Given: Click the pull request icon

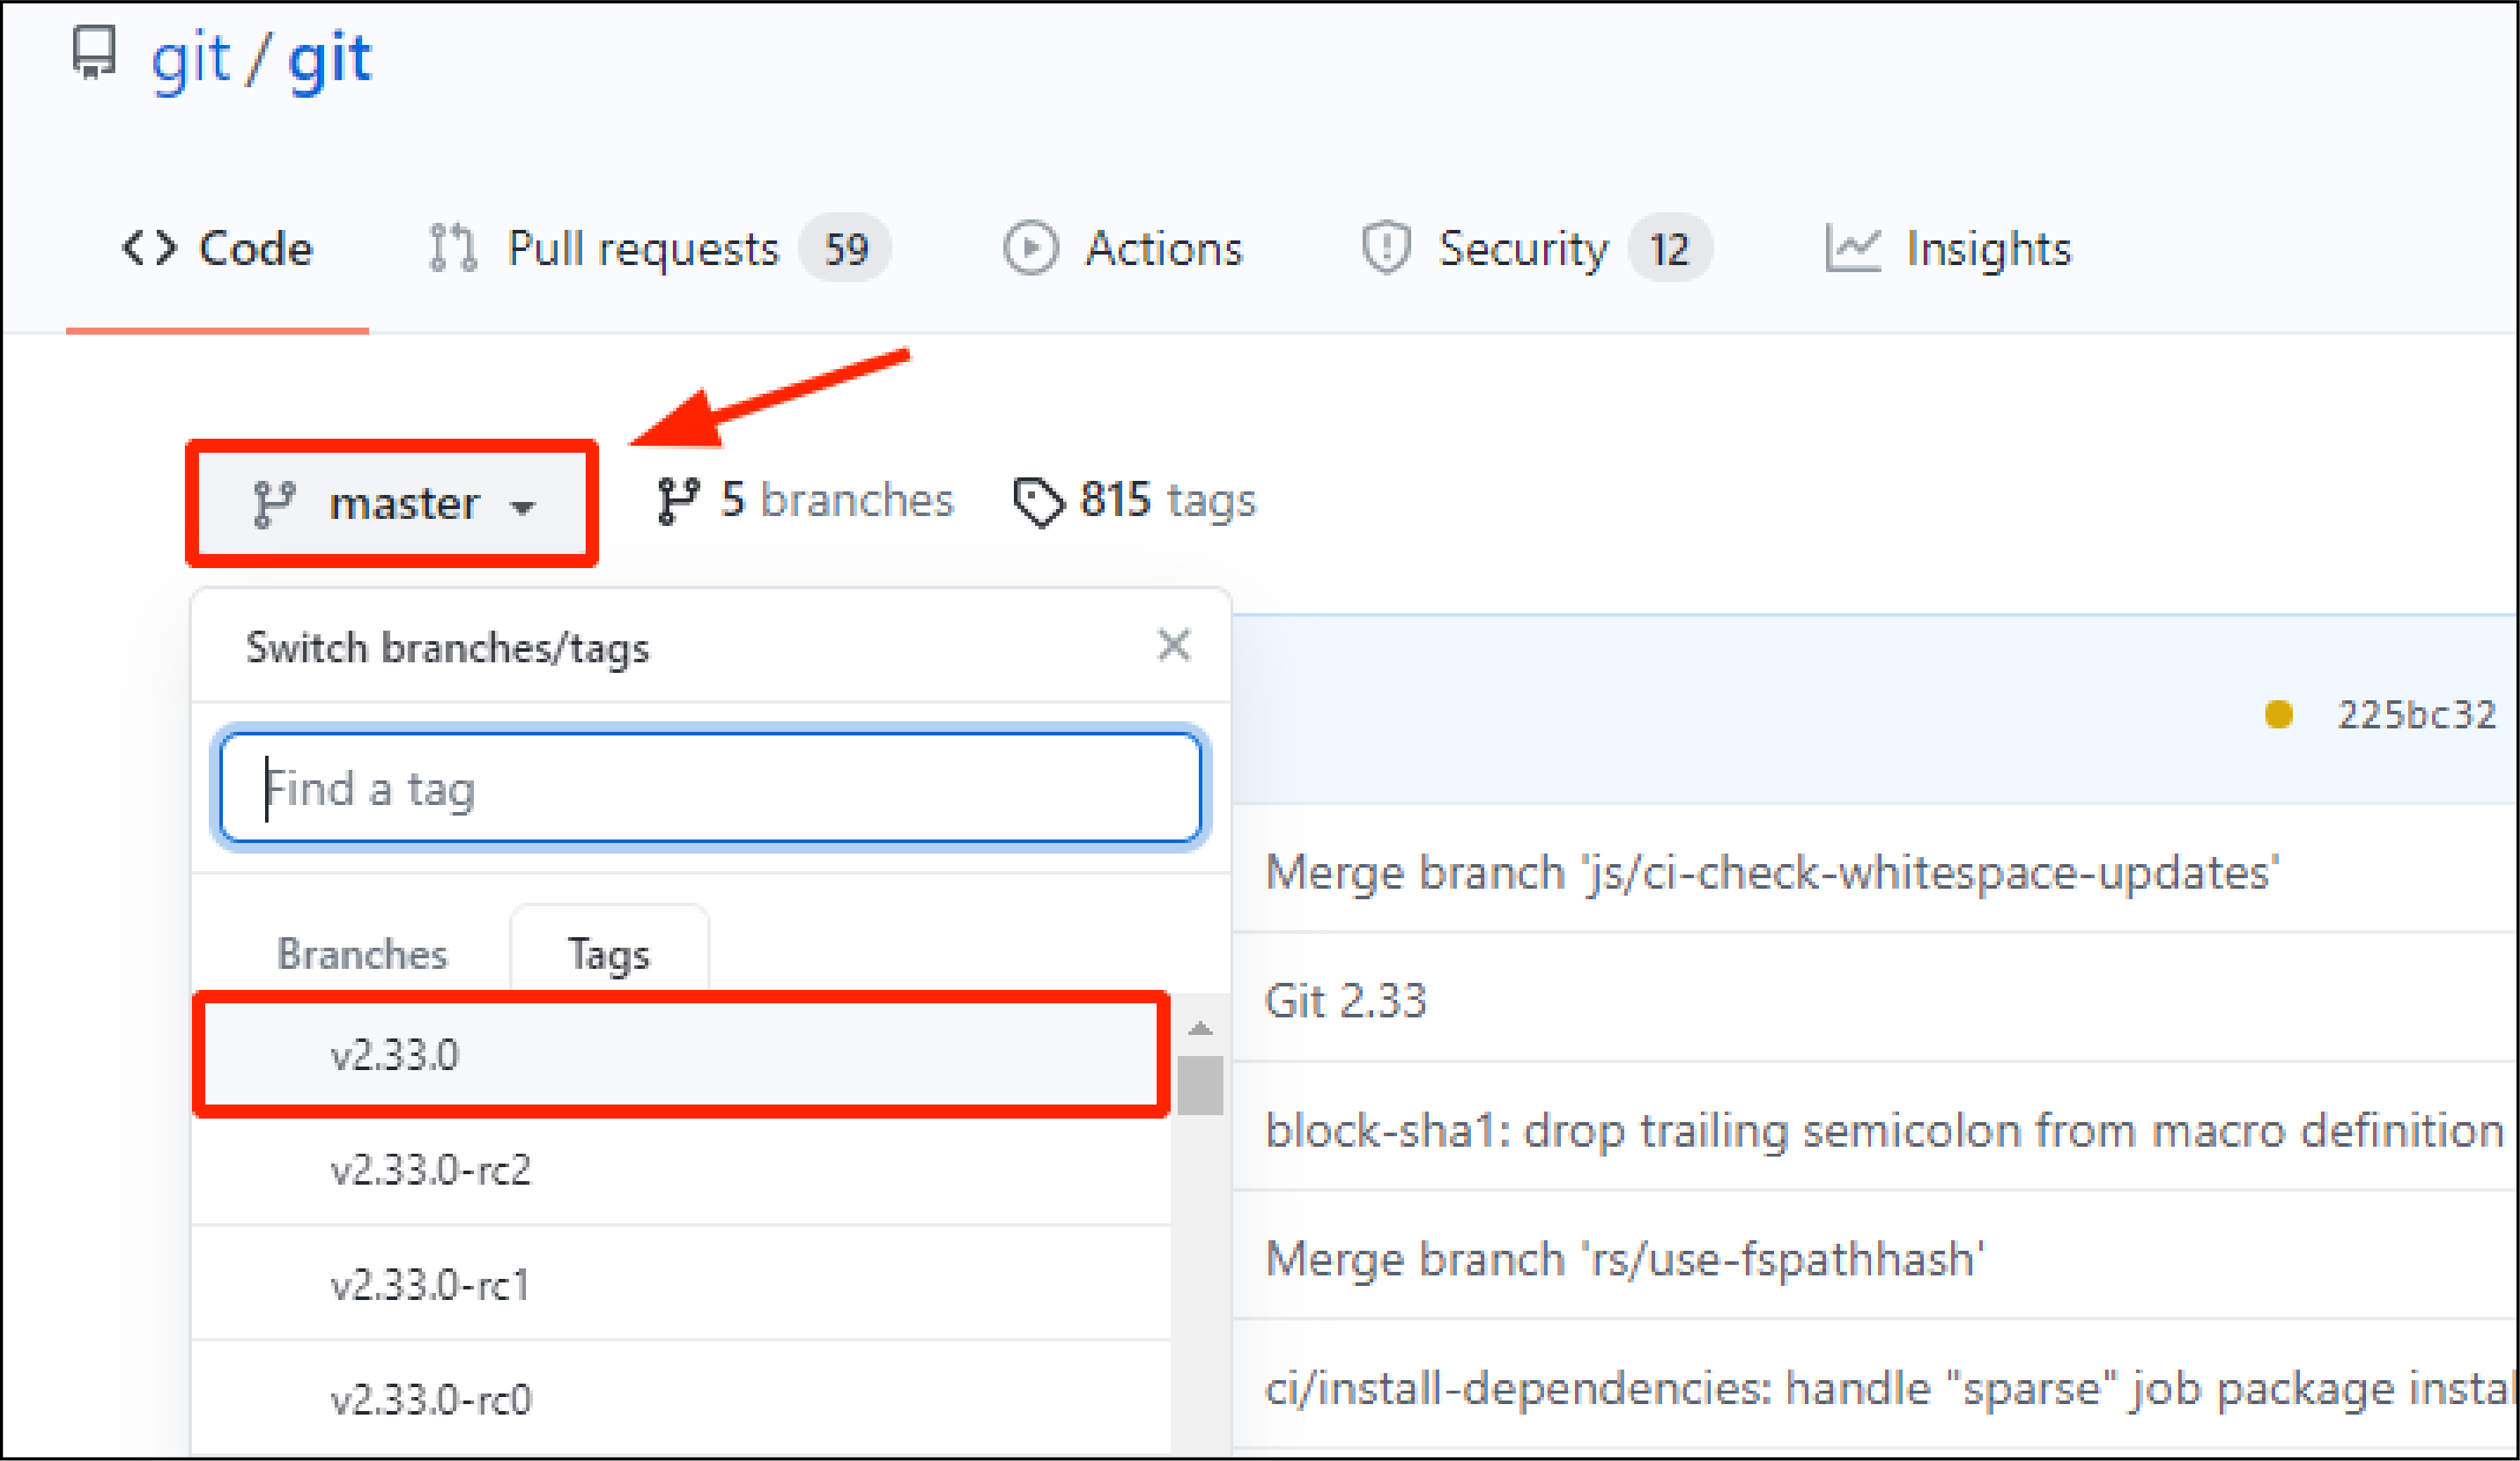Looking at the screenshot, I should pos(453,248).
